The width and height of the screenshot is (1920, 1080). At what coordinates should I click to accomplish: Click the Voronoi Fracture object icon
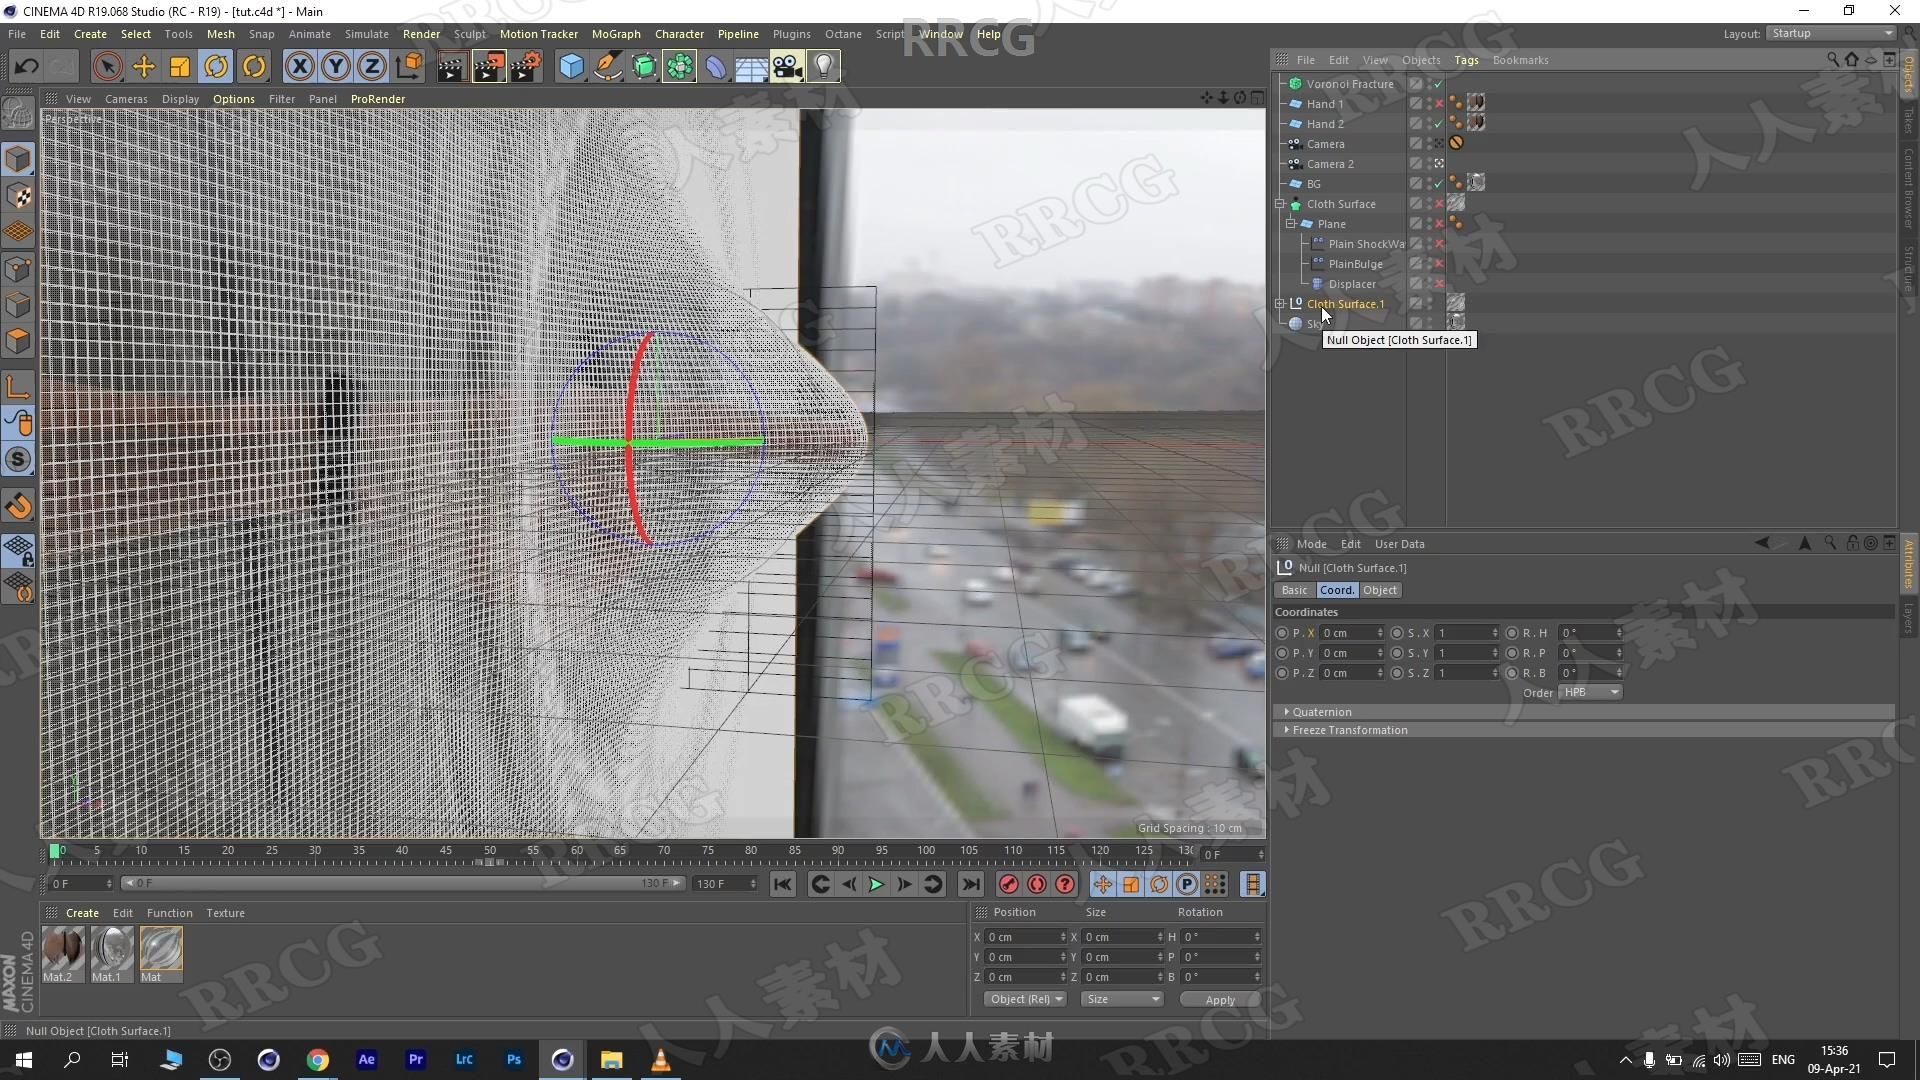[x=1296, y=83]
